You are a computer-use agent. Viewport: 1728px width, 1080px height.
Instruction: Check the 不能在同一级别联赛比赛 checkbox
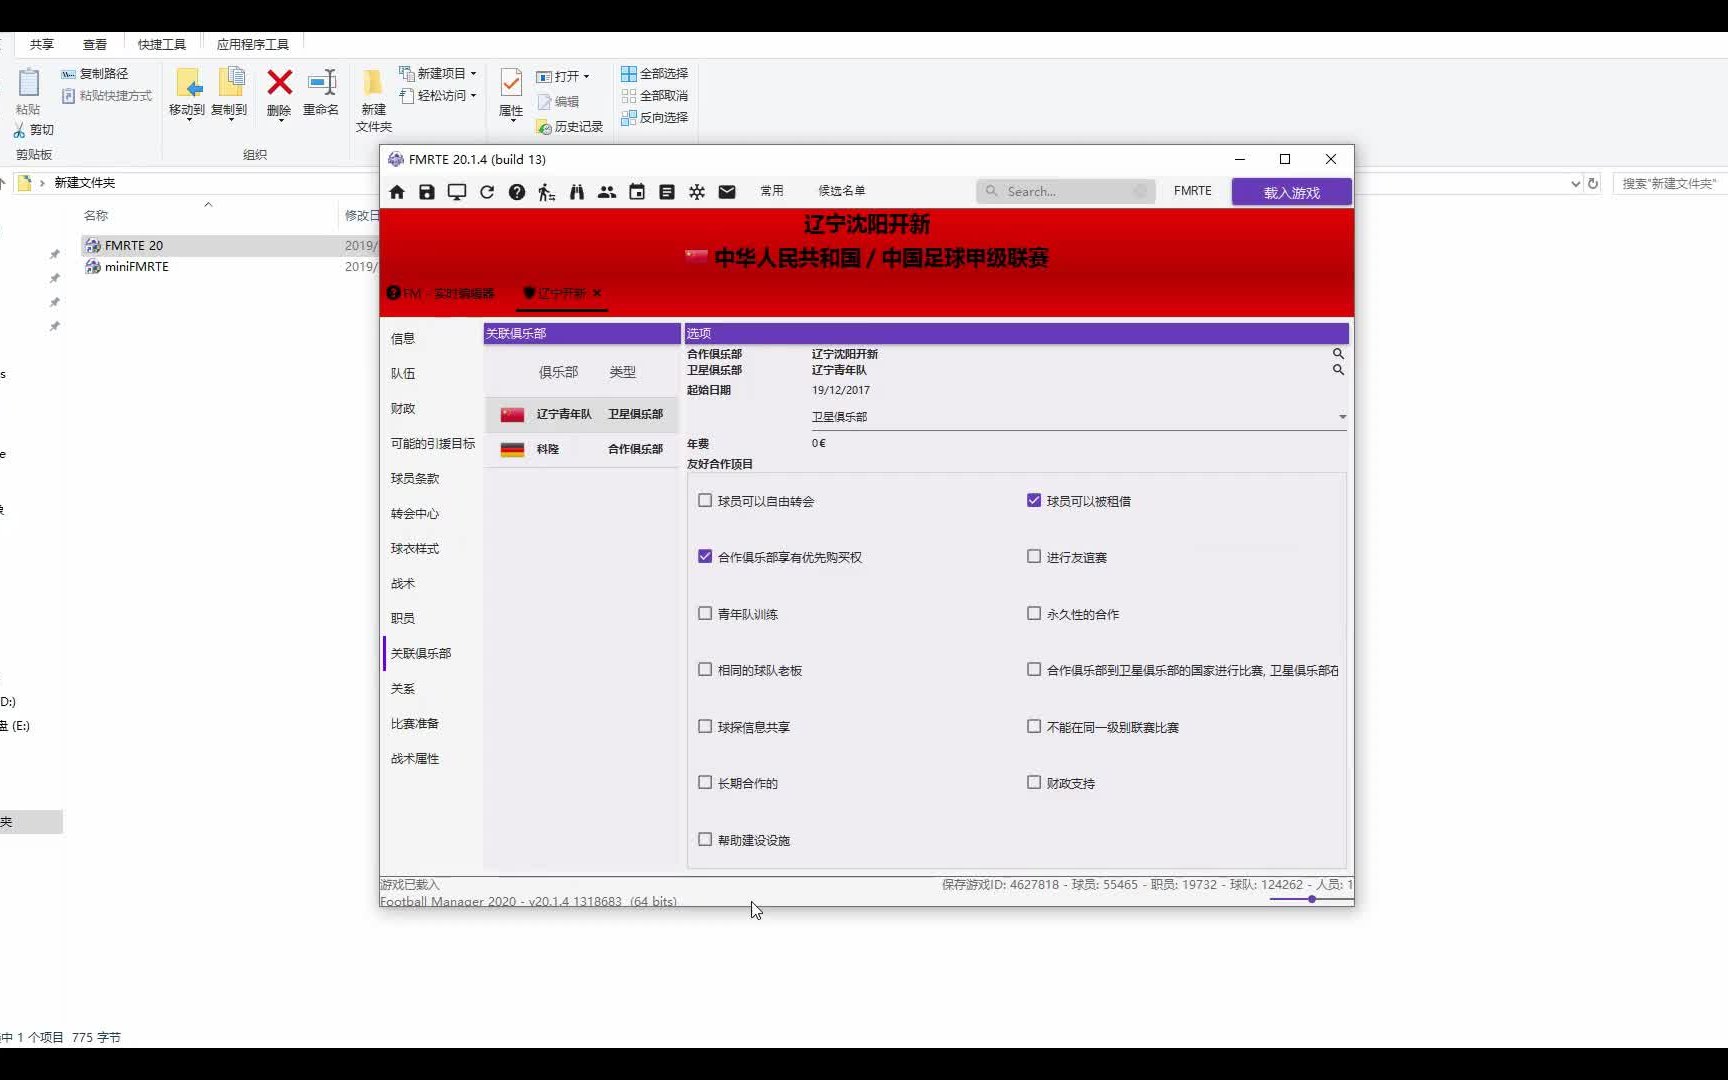(x=1034, y=726)
